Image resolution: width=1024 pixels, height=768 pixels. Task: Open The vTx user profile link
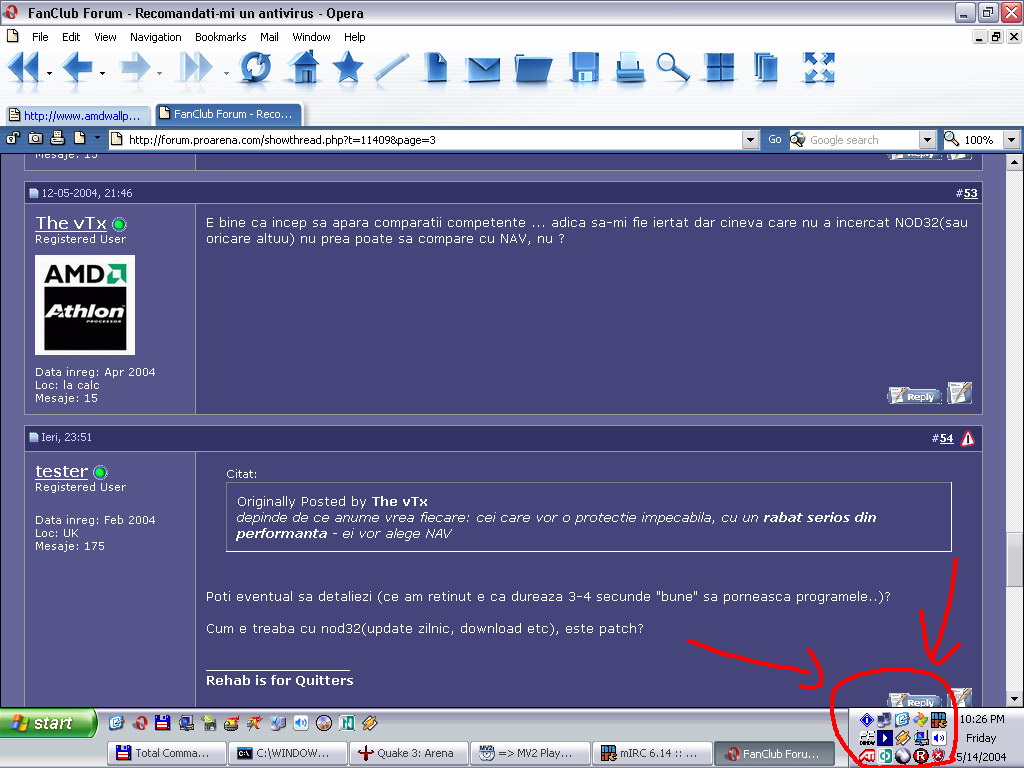click(70, 223)
